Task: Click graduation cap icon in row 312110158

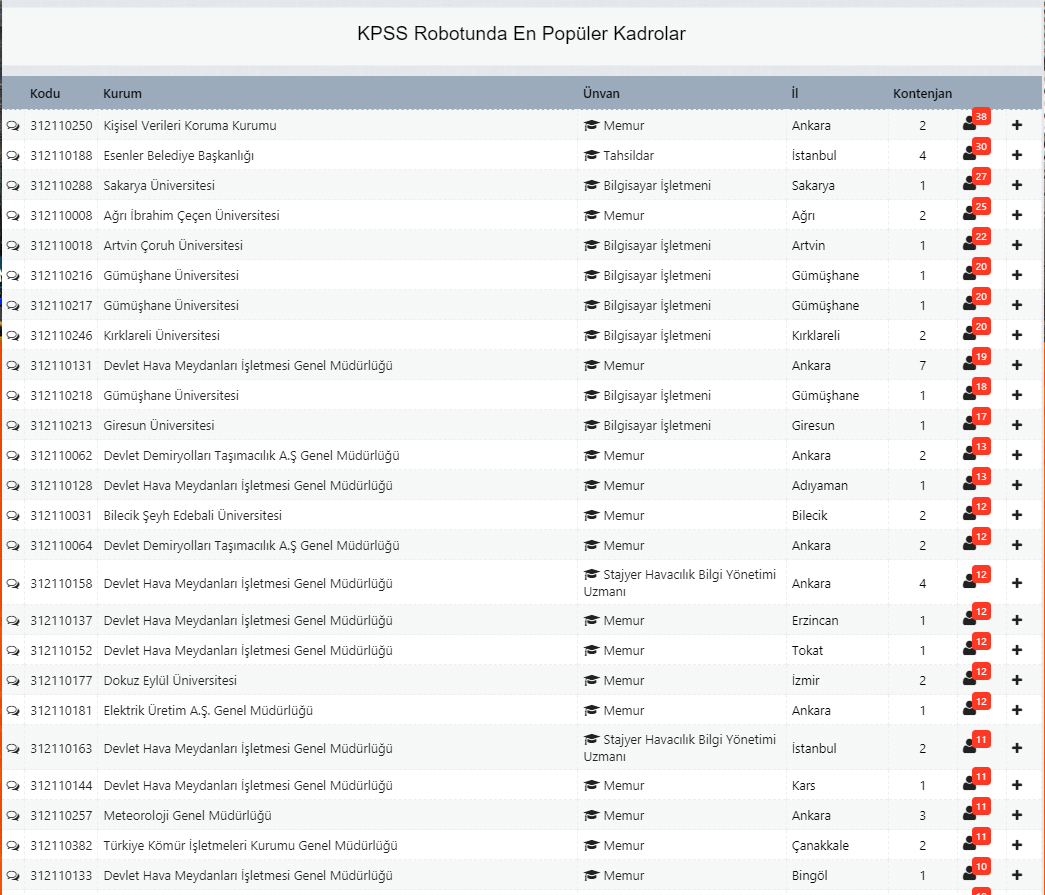Action: pos(591,574)
